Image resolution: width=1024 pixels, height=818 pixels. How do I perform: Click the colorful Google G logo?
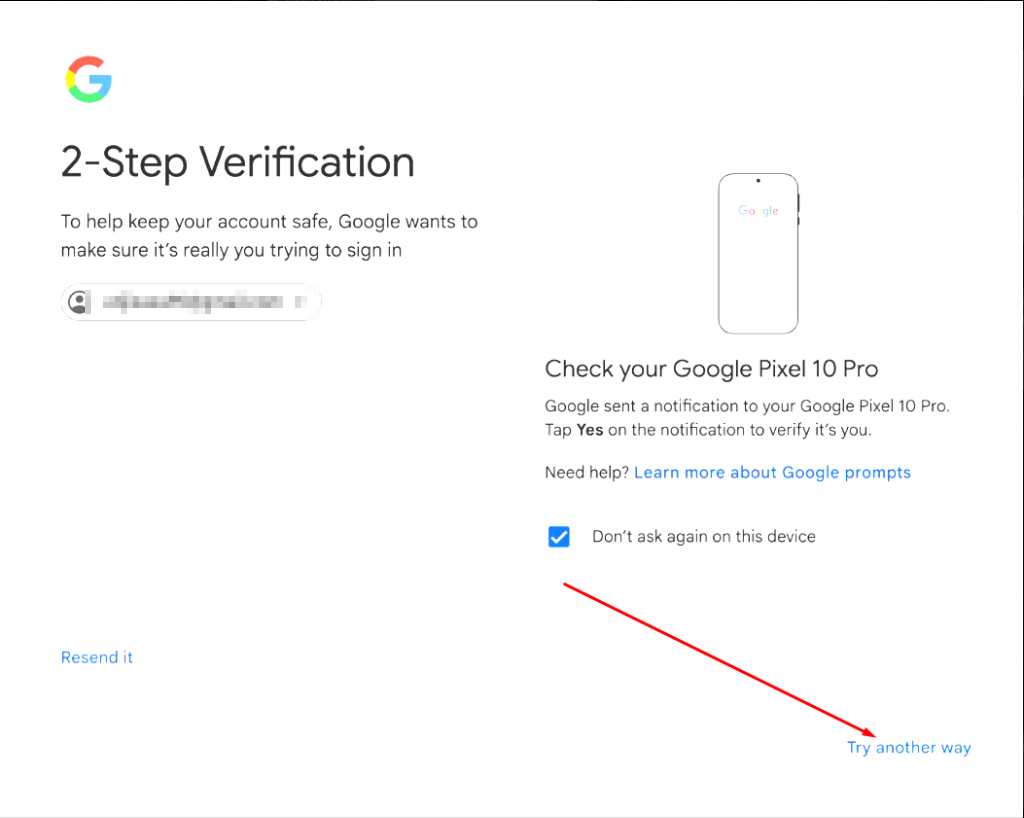tap(89, 79)
